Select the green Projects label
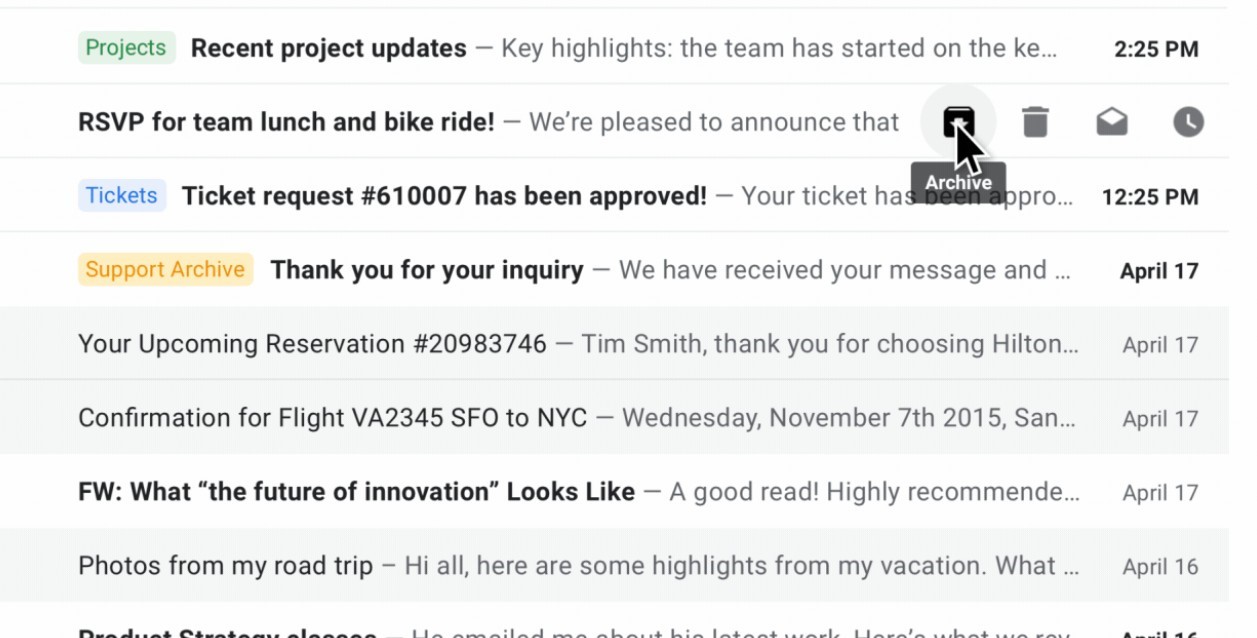The width and height of the screenshot is (1257, 638). (126, 48)
